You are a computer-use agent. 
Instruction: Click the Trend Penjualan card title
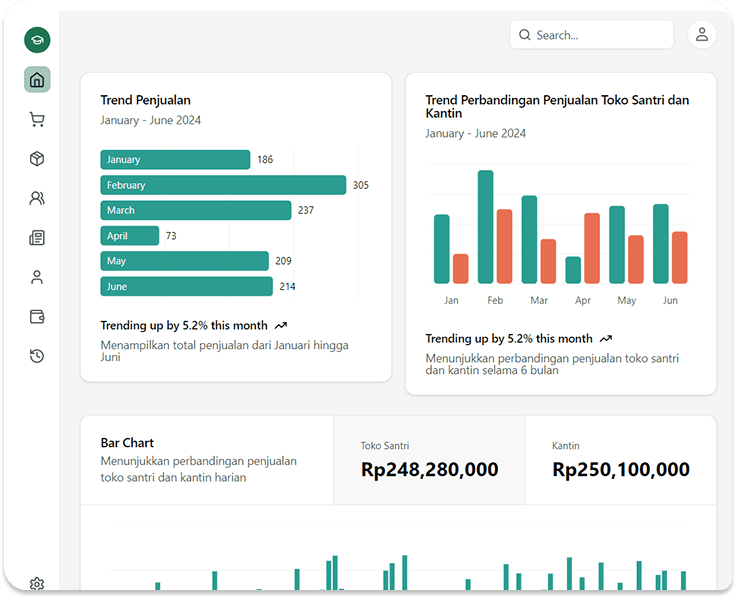(x=145, y=100)
